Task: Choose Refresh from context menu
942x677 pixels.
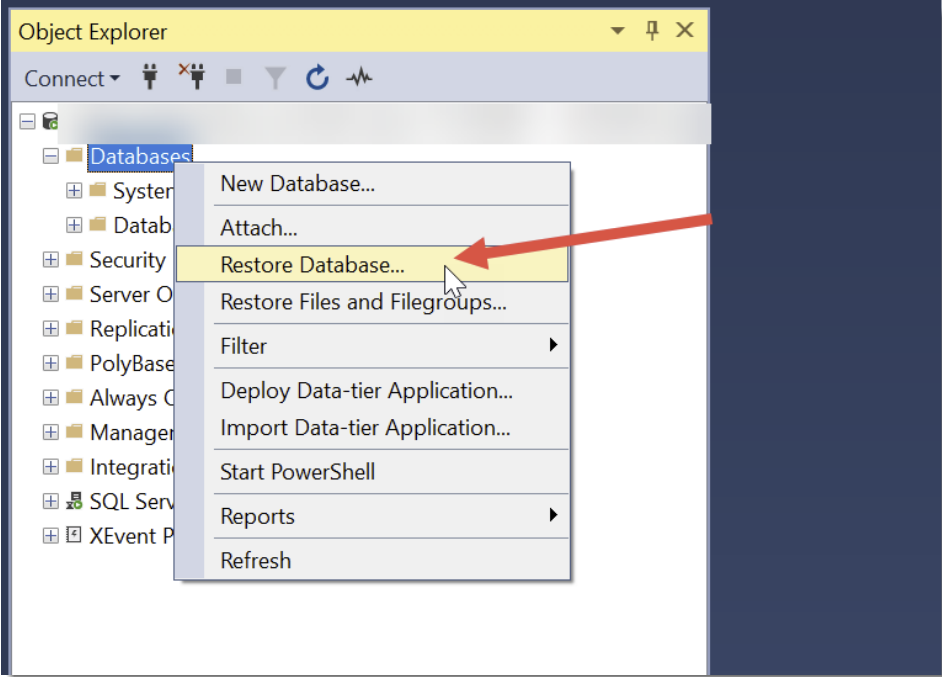Action: [372, 560]
